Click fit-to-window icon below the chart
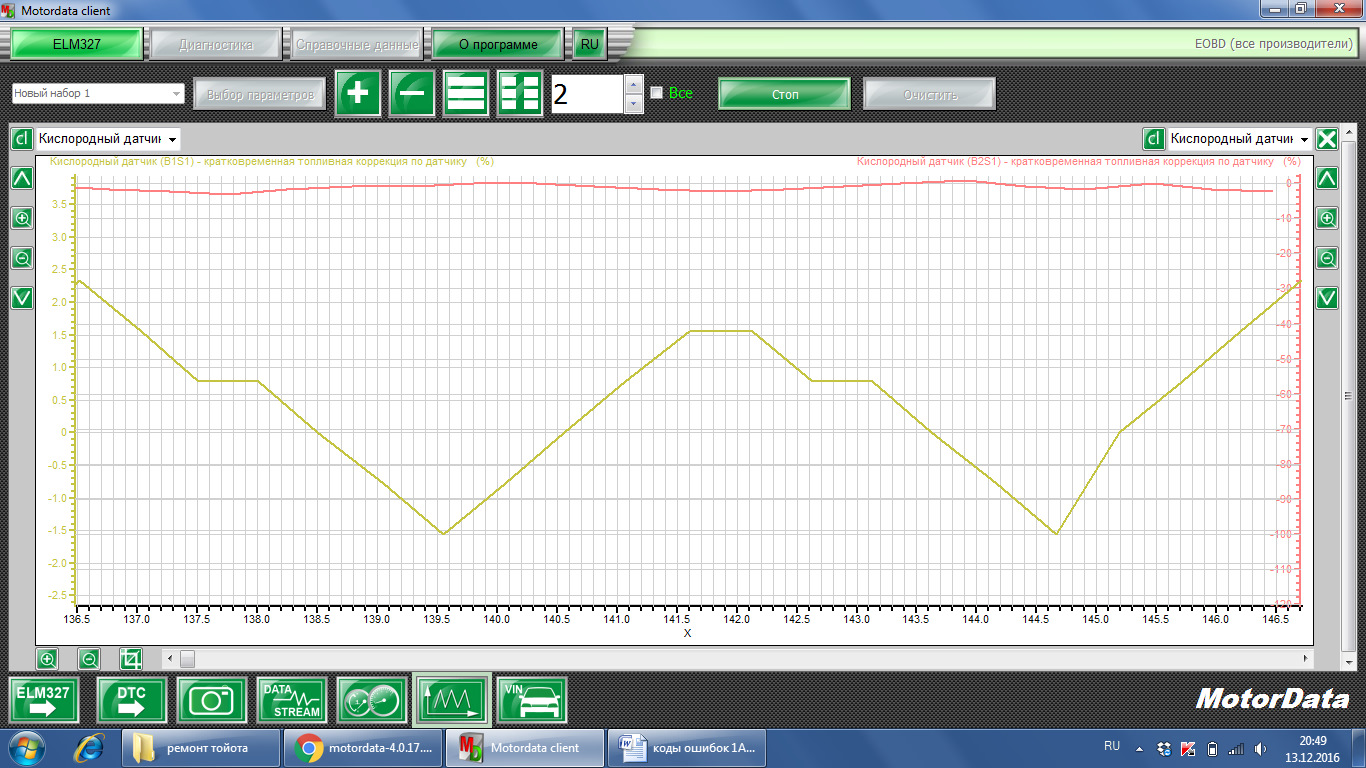The width and height of the screenshot is (1366, 768). (131, 659)
